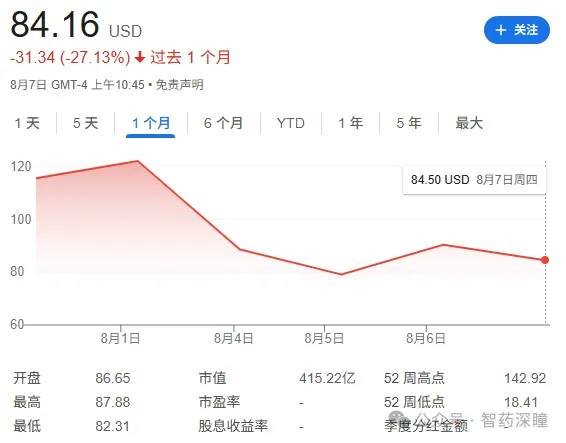Select the 1 天 time range tab
This screenshot has width=566, height=443.
point(27,123)
